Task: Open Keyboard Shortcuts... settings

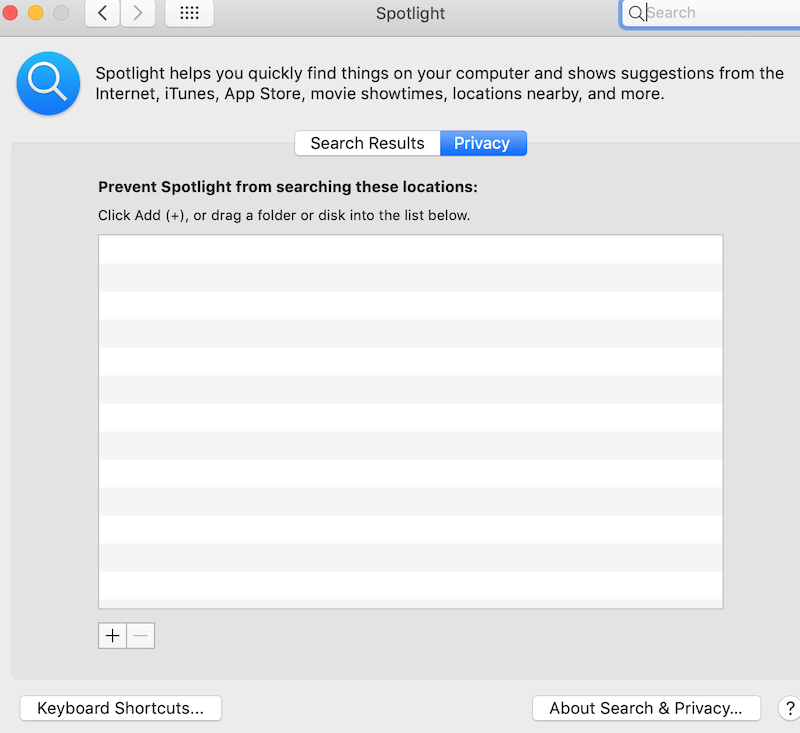Action: coord(120,708)
